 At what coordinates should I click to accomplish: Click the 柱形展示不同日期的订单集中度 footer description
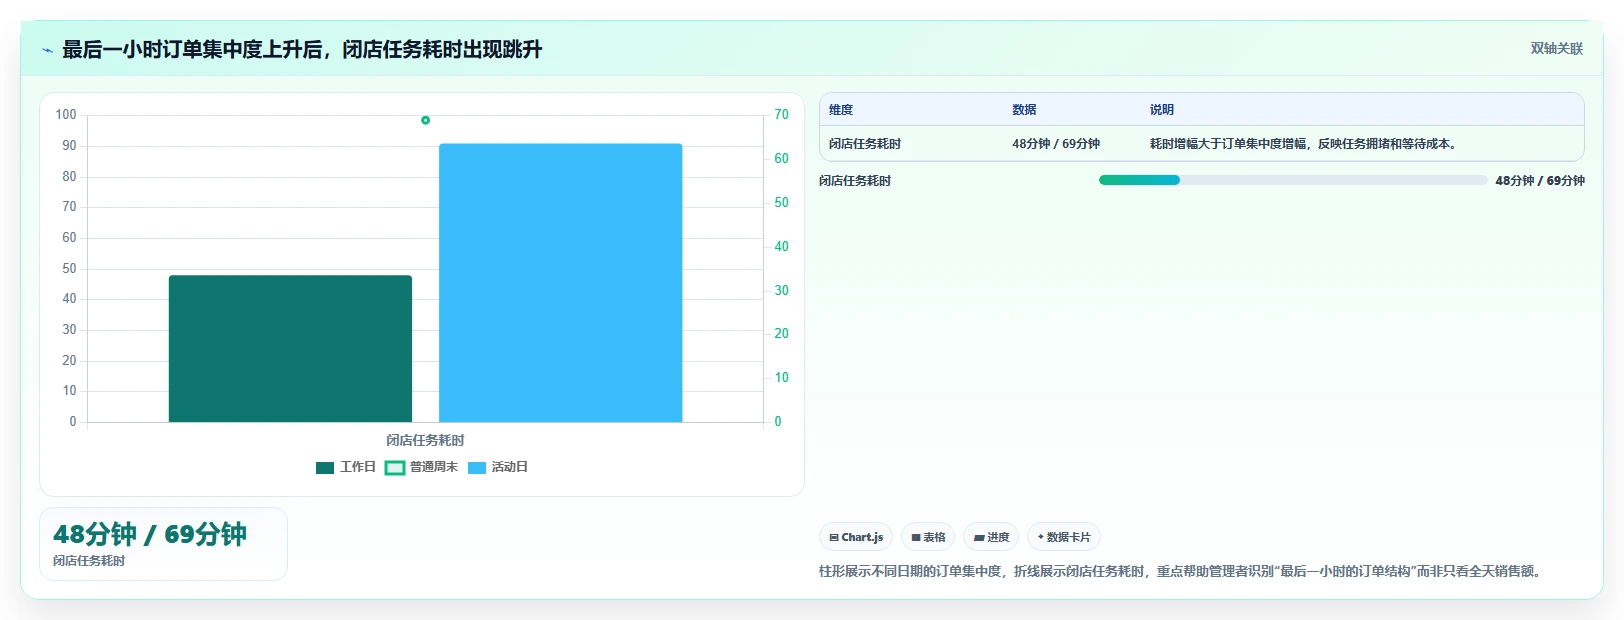1182,571
